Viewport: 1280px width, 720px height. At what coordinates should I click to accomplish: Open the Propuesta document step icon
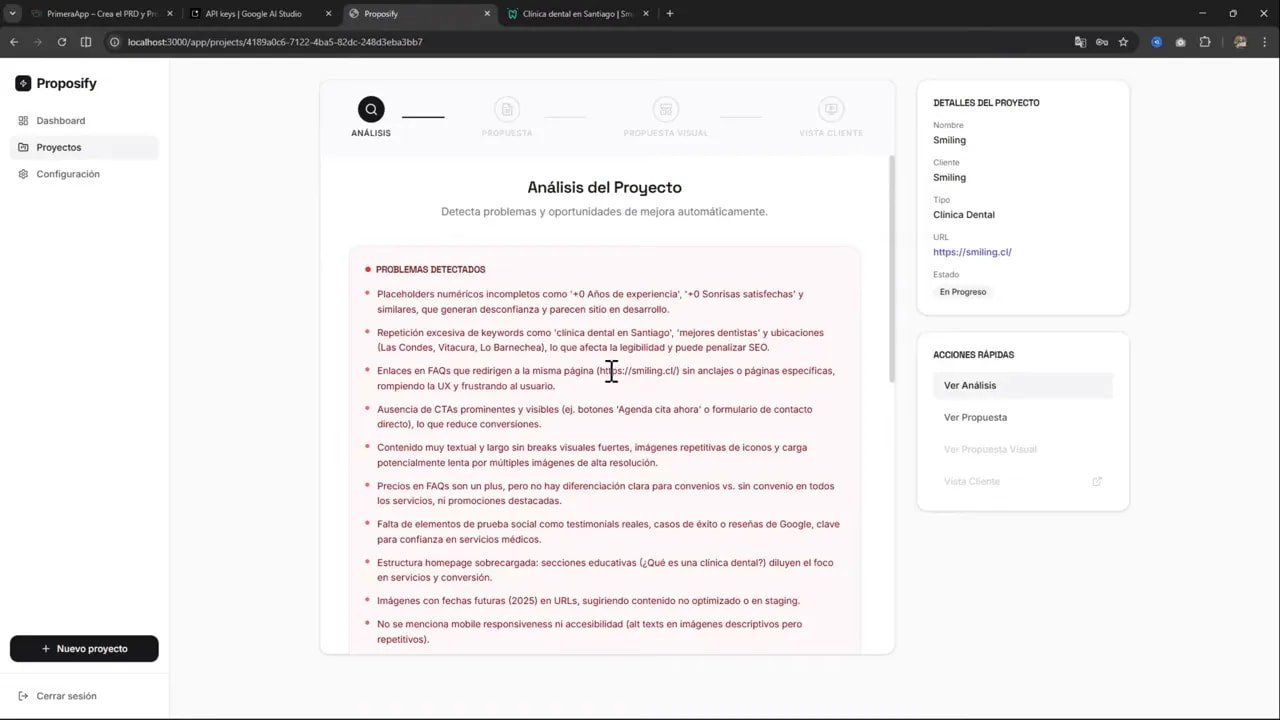(507, 109)
